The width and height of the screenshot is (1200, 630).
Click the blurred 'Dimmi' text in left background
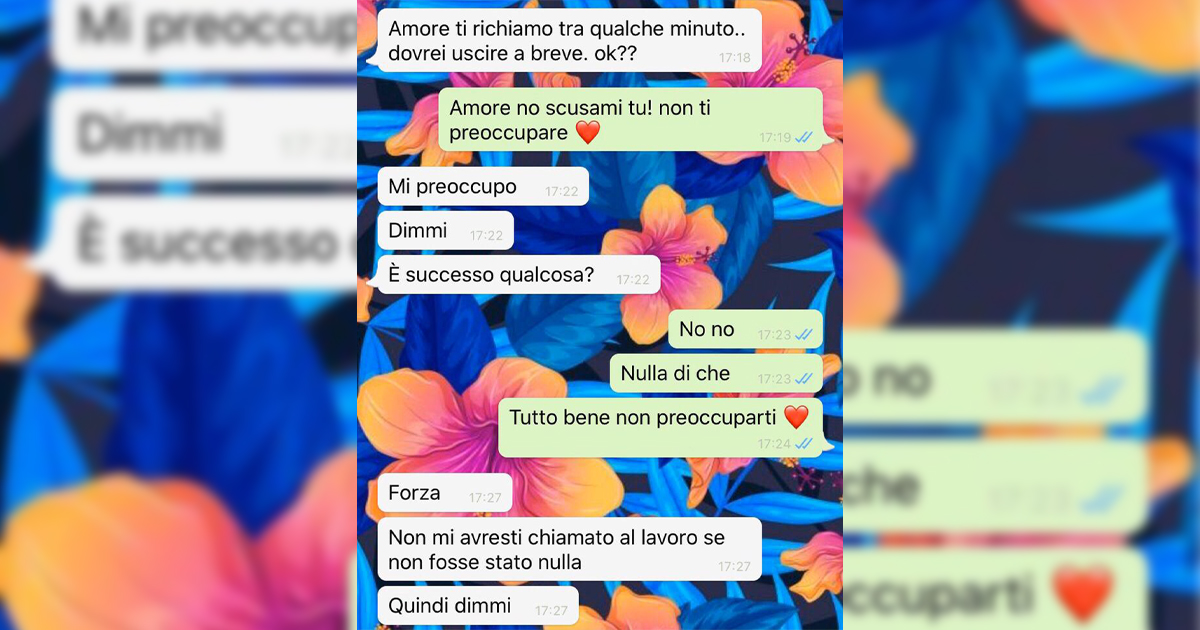[x=150, y=135]
